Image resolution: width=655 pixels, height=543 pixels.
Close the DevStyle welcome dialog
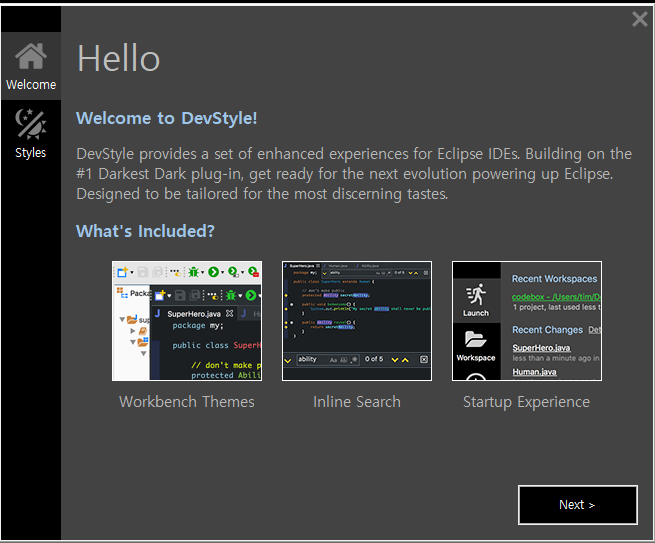(x=640, y=19)
